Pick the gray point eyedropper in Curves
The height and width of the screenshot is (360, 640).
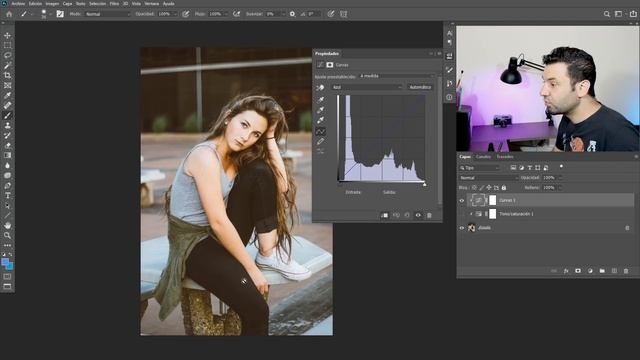coord(321,109)
